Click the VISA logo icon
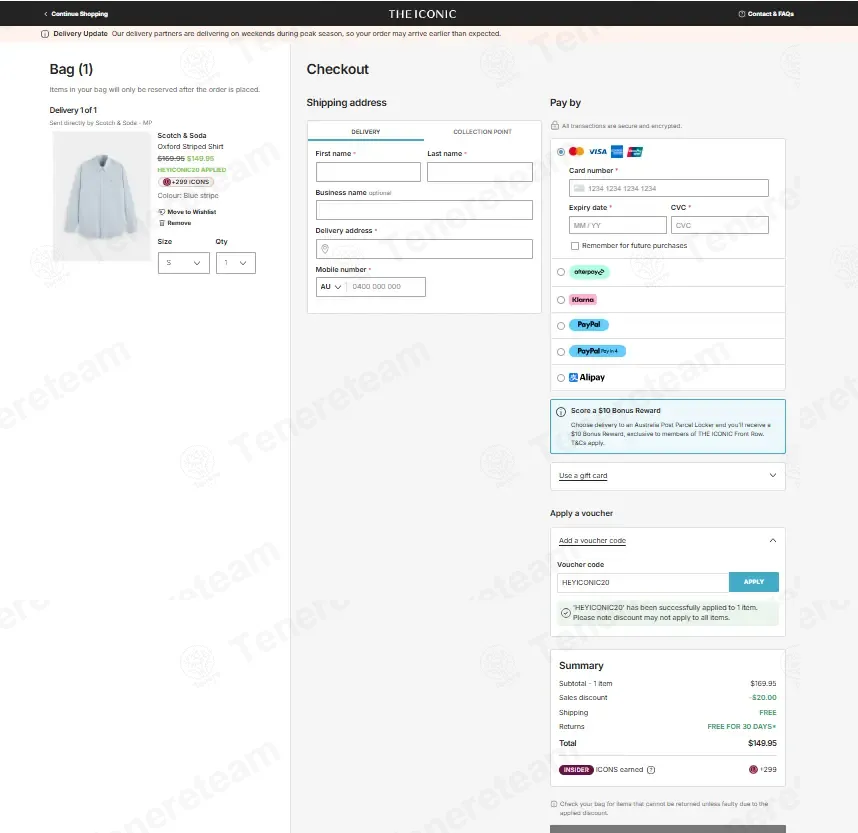Viewport: 858px width, 833px height. [598, 152]
